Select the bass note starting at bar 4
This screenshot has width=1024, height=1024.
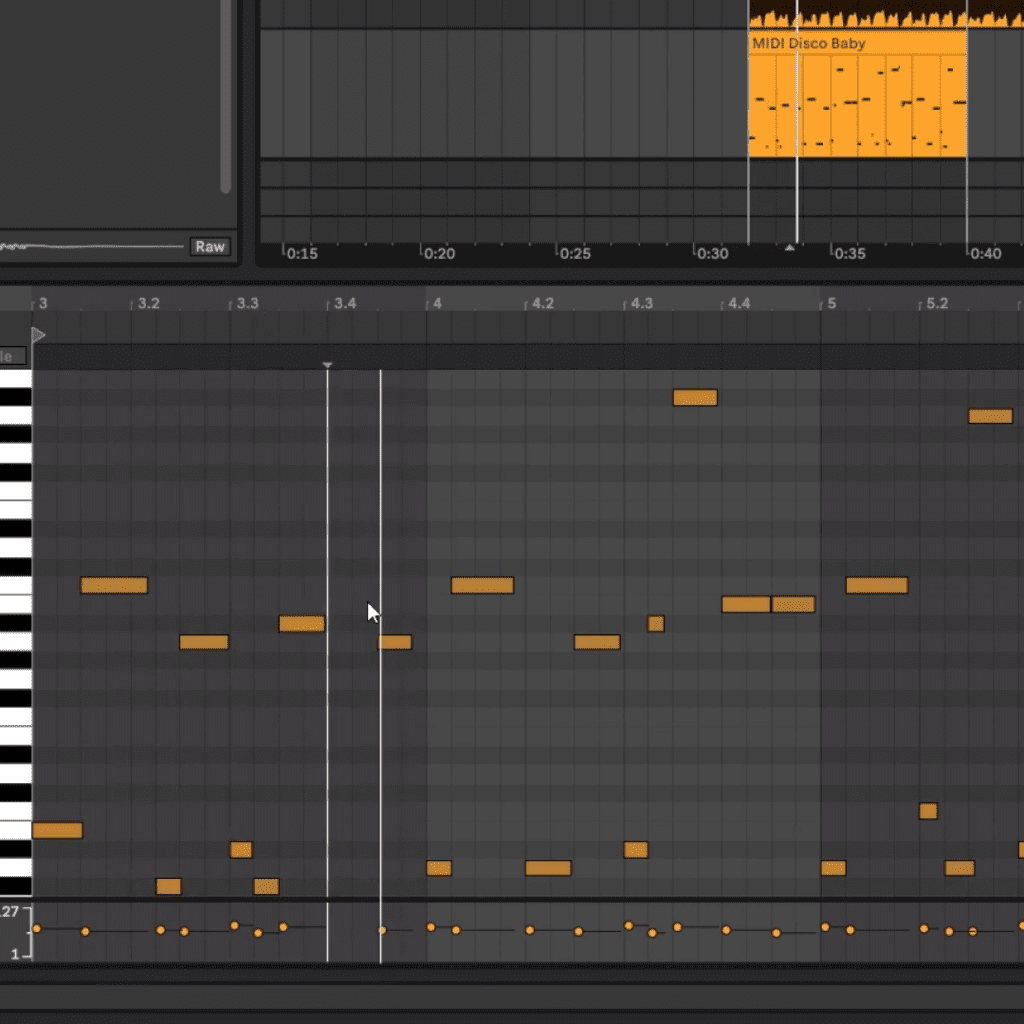click(439, 868)
